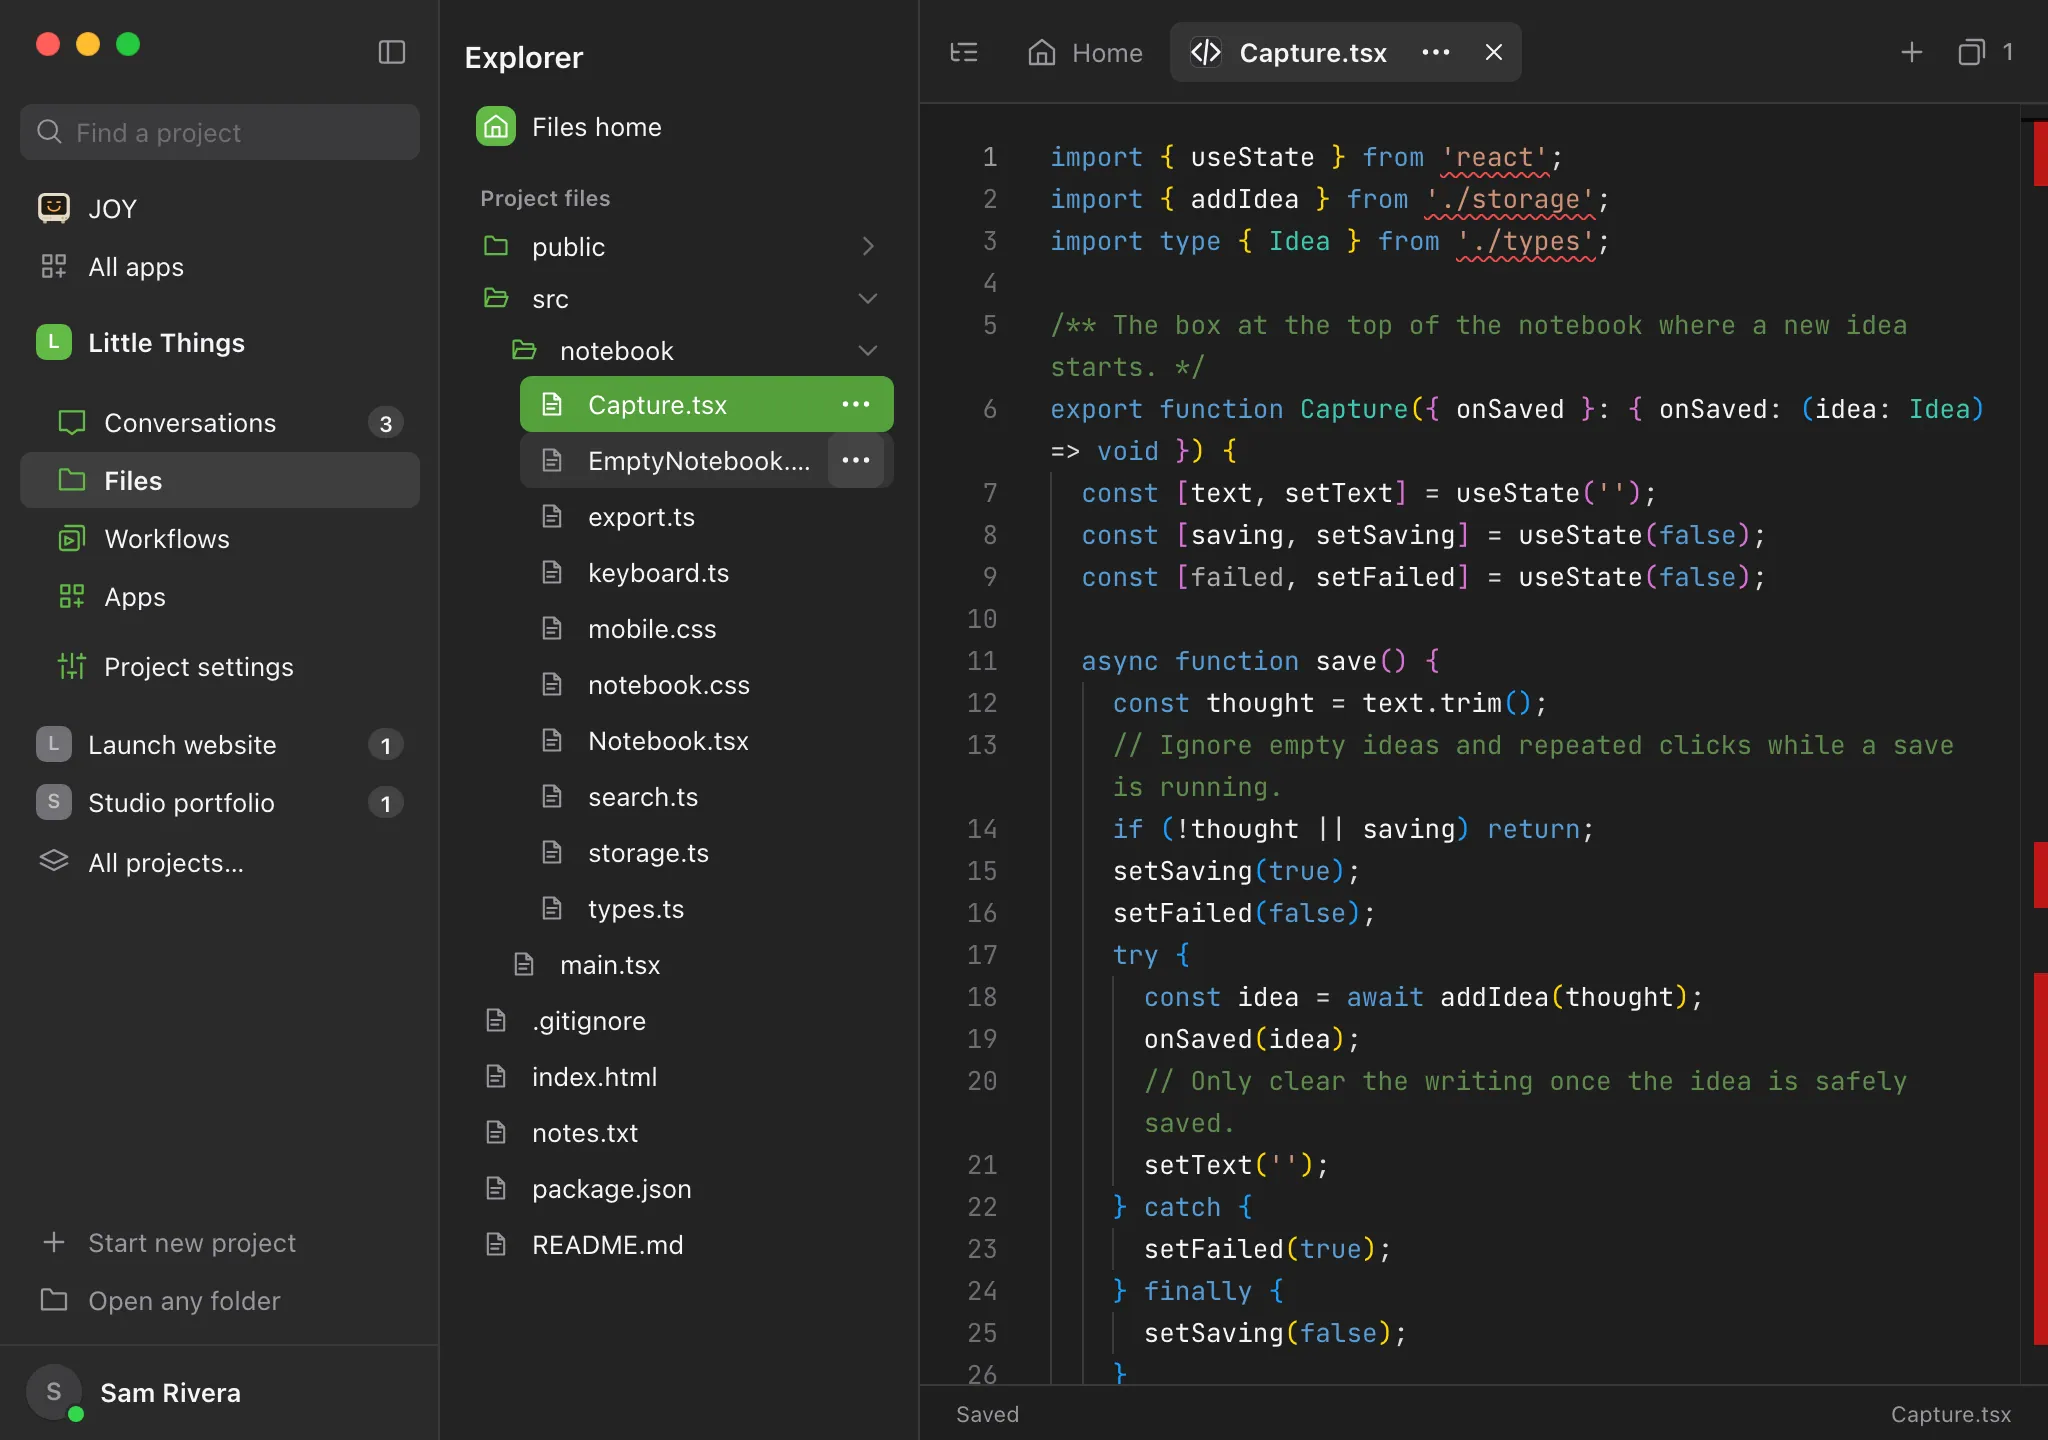Close the Capture.tsx tab
This screenshot has width=2048, height=1440.
1494,52
